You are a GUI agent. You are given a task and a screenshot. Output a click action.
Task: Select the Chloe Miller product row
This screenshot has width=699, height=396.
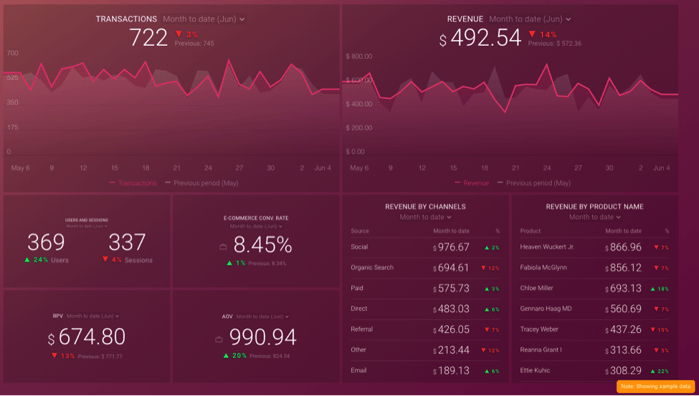[595, 288]
